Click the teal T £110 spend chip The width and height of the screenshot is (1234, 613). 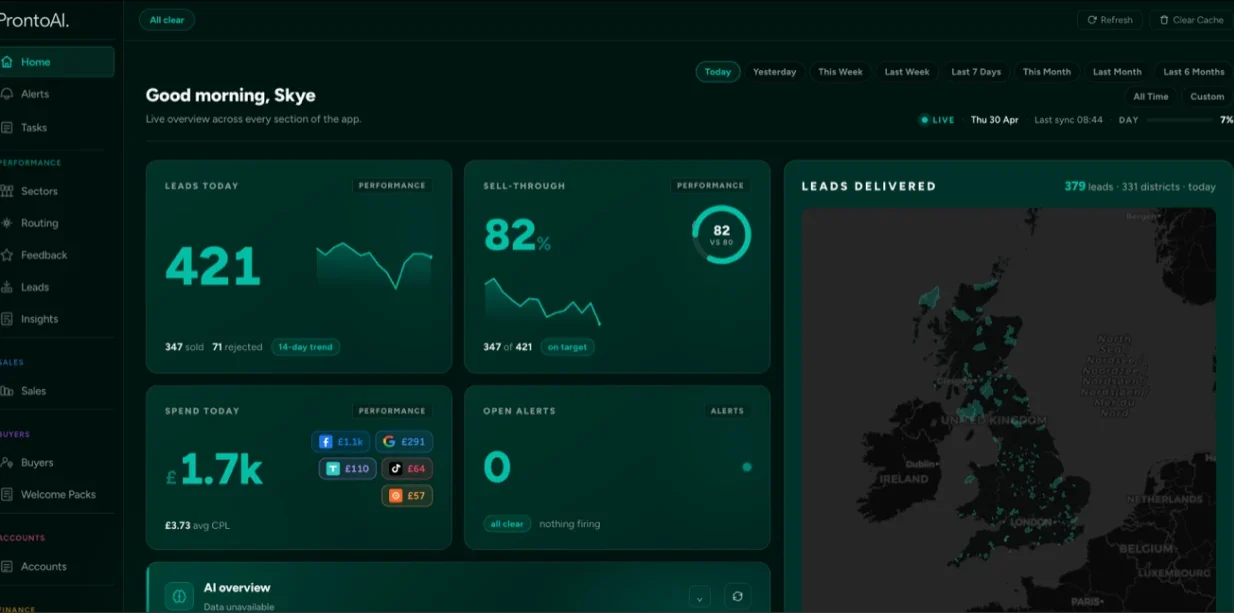(347, 468)
